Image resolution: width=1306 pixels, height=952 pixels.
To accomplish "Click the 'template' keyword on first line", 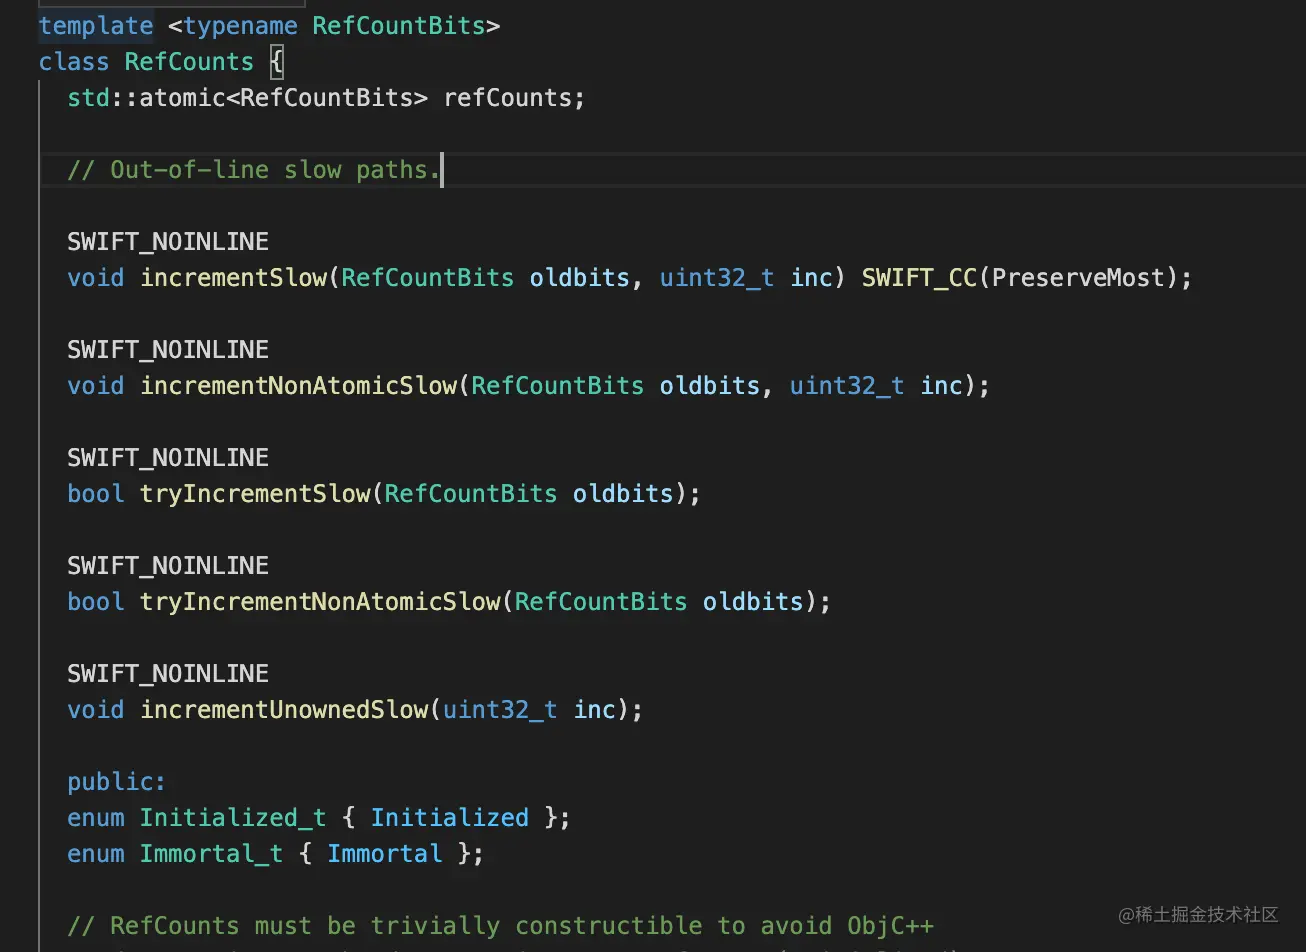I will pyautogui.click(x=96, y=26).
